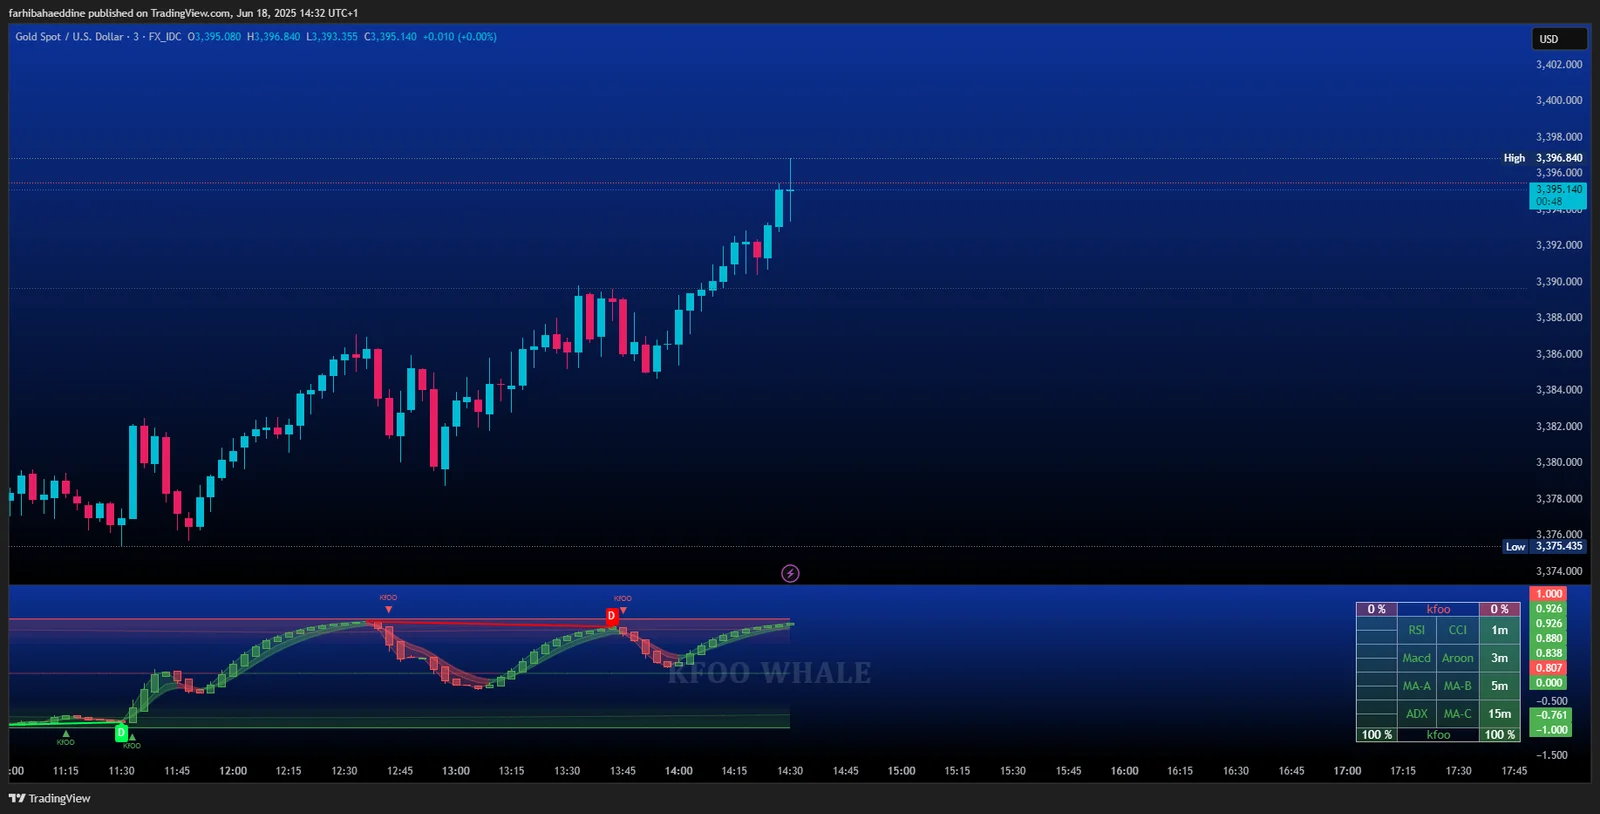Screen dimensions: 1600x814
Task: Click the High 3,396.840 price label
Action: 1558,158
